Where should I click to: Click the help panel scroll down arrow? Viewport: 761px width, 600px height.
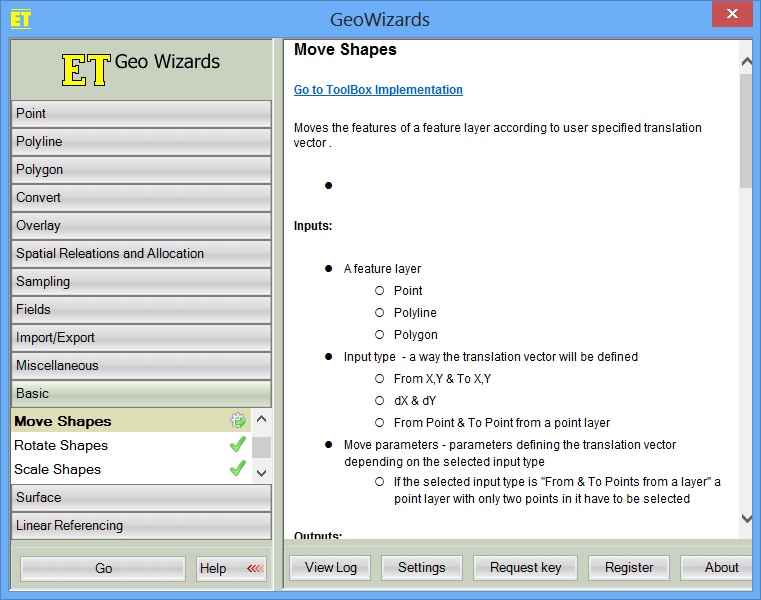click(x=746, y=518)
